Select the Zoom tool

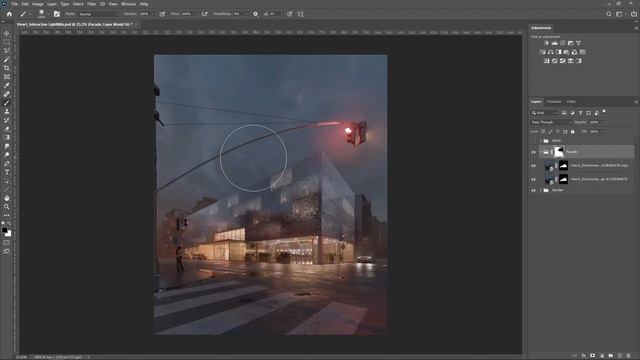click(x=7, y=207)
